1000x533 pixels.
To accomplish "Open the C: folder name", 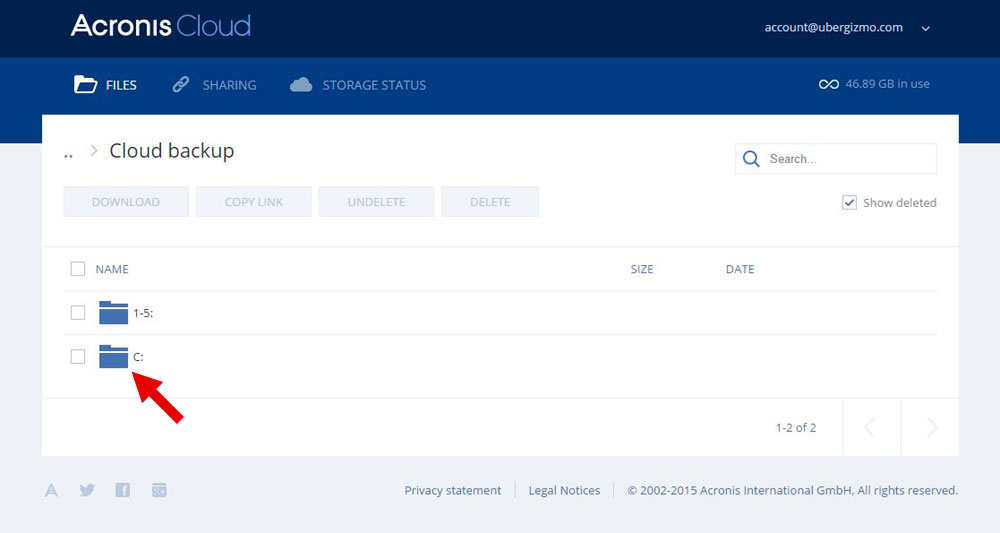I will point(138,357).
